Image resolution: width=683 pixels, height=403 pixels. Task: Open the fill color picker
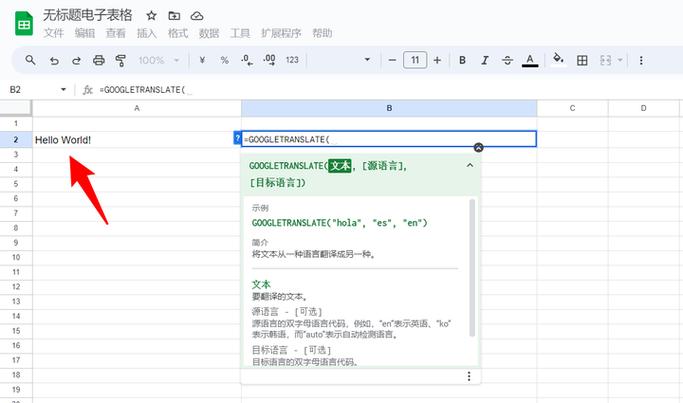point(558,59)
